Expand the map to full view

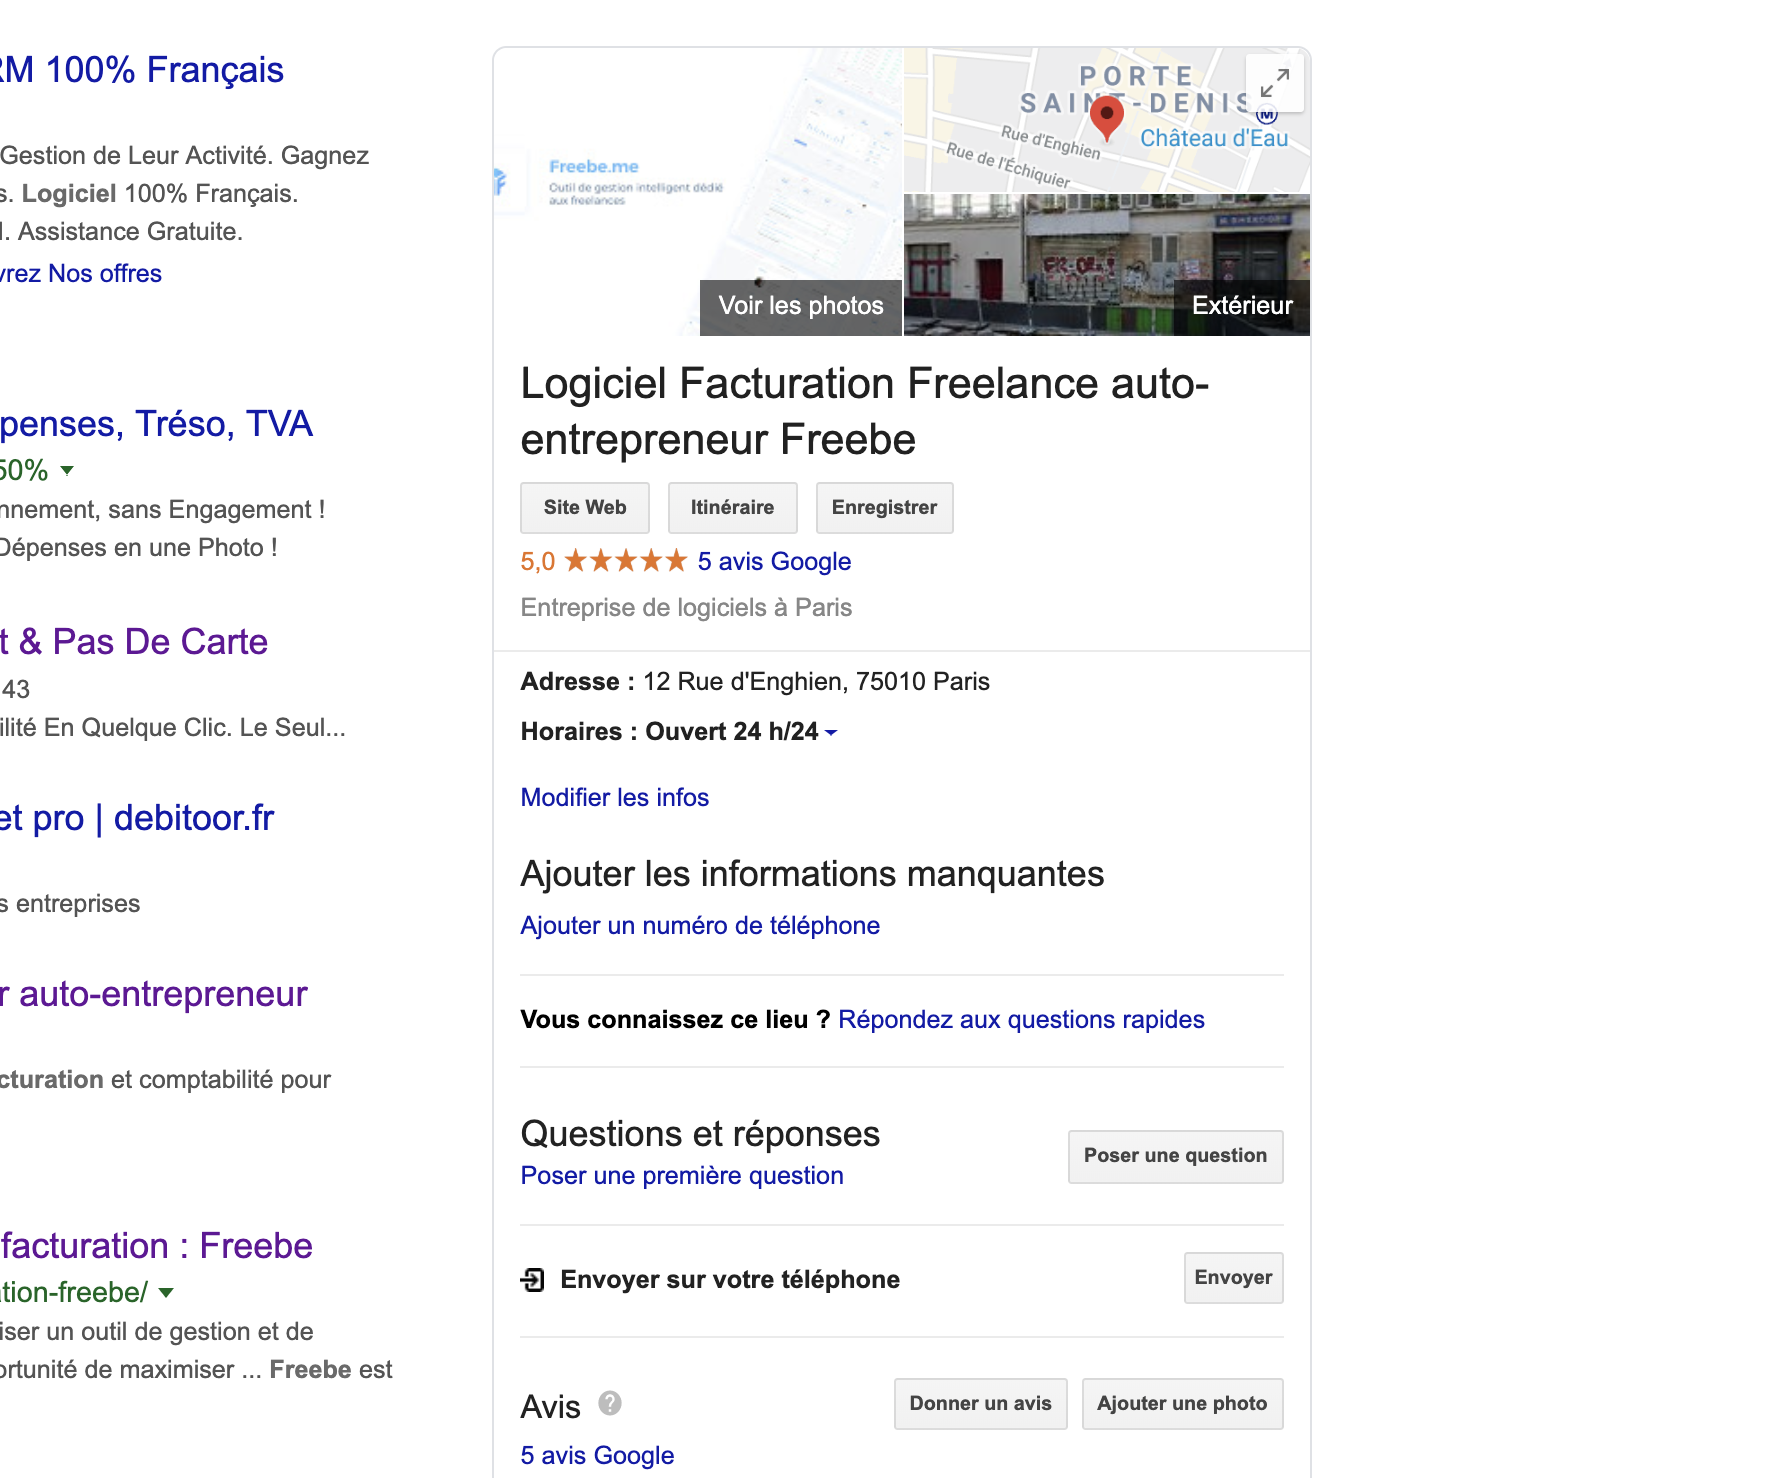pos(1274,83)
